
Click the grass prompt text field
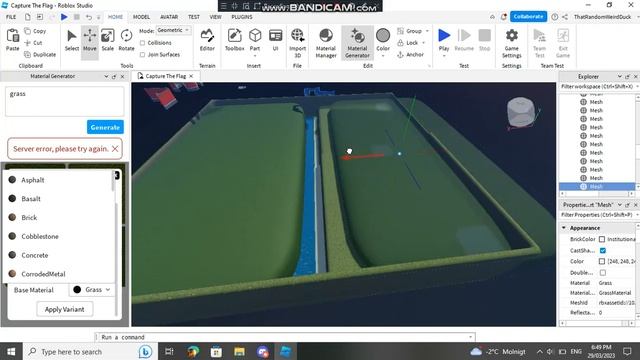pos(64,101)
